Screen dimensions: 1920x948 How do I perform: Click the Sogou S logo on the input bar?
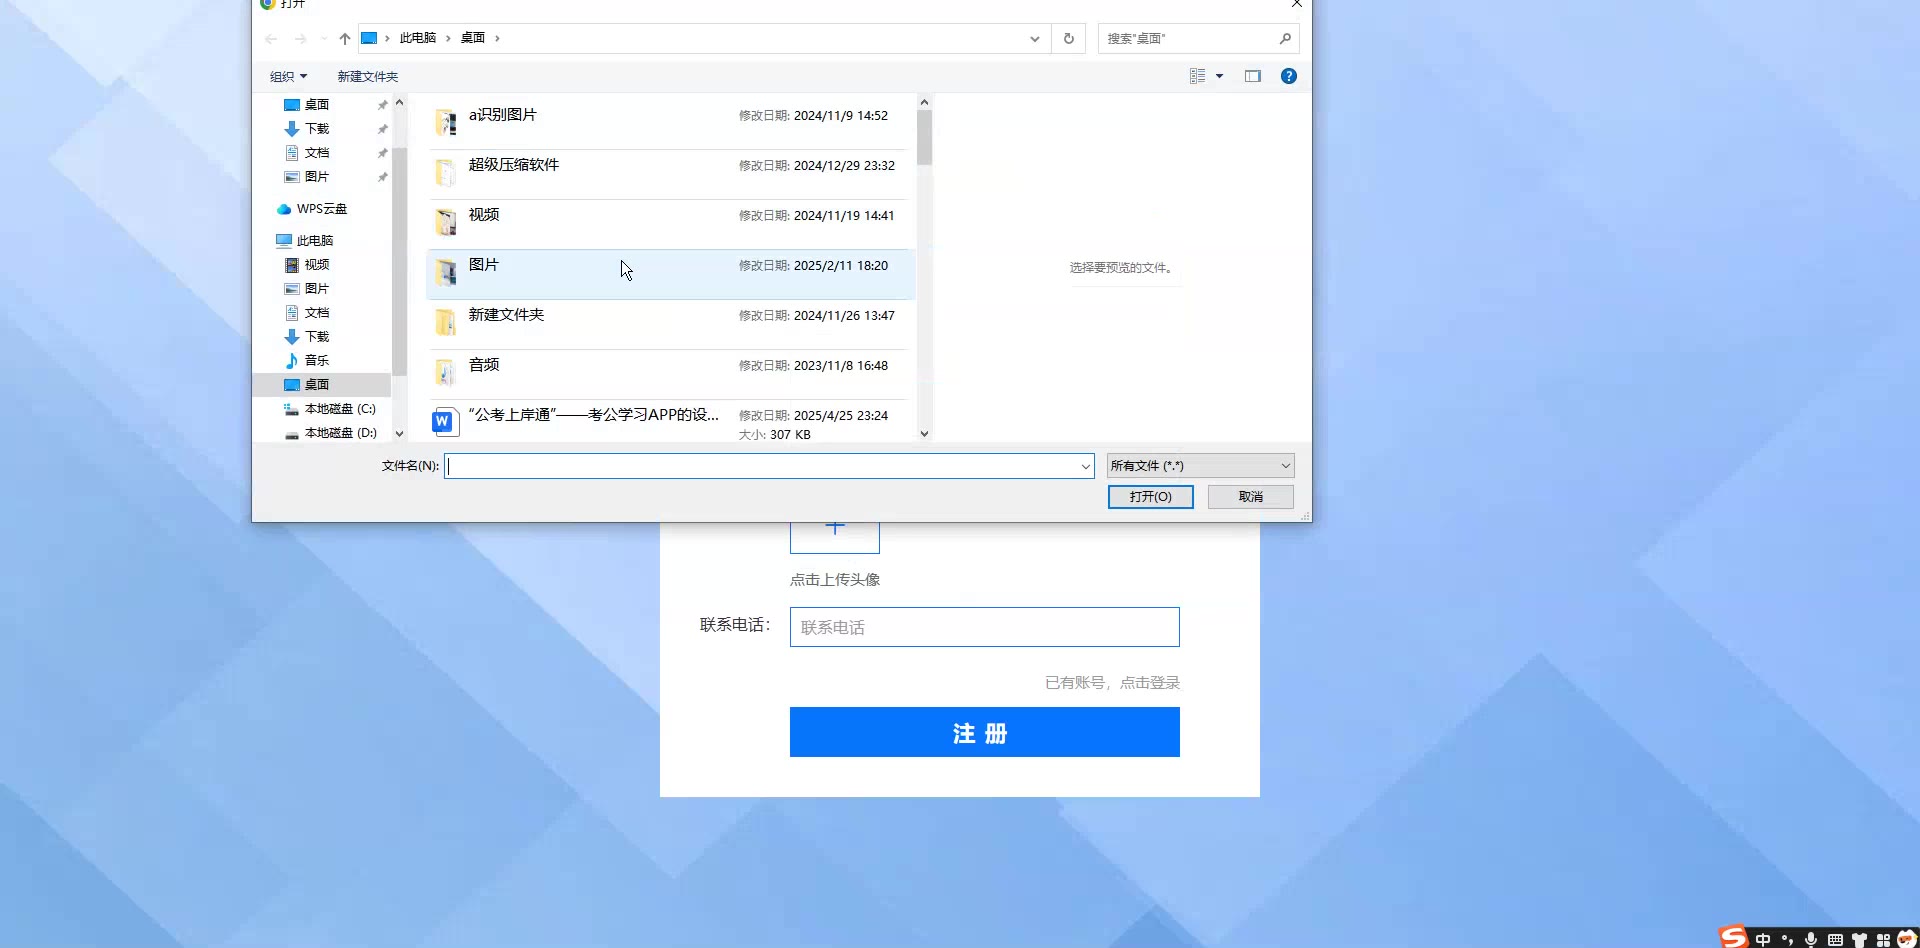(x=1734, y=937)
